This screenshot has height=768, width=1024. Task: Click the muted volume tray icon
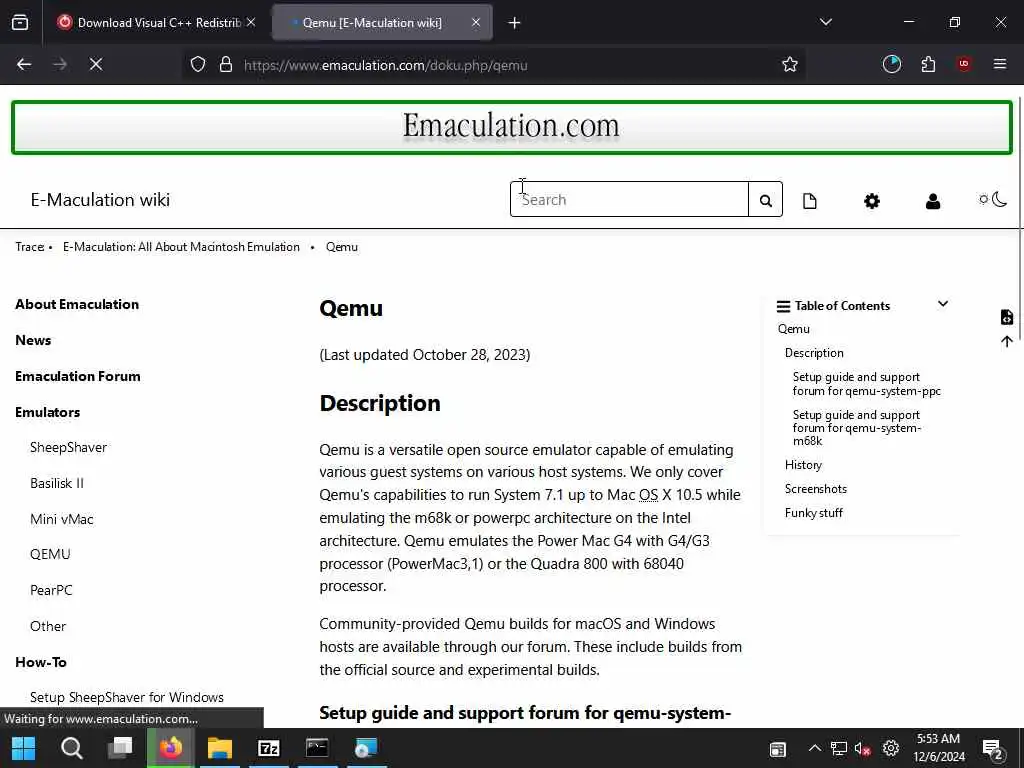(x=862, y=748)
